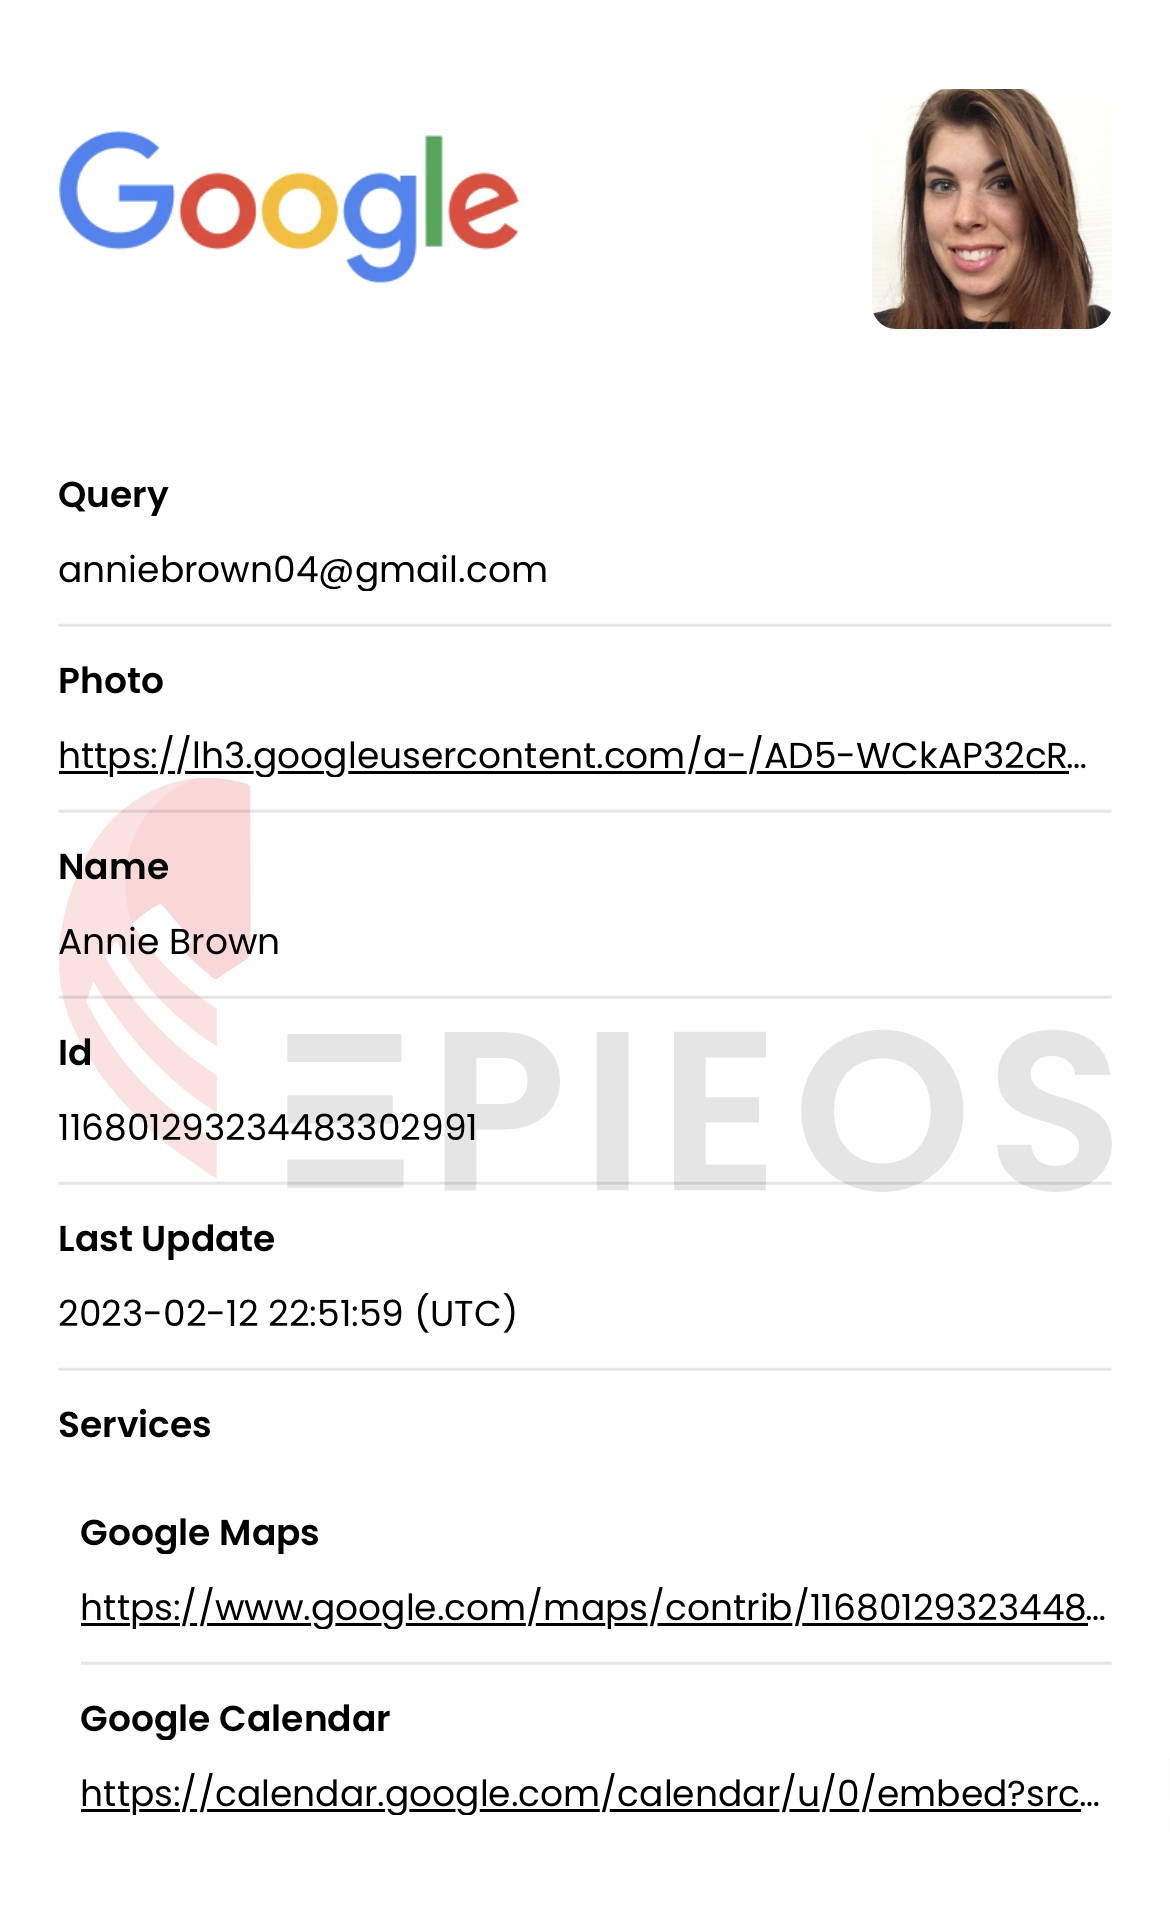This screenshot has width=1170, height=1916.
Task: Open the Google Maps contrib link
Action: [593, 1608]
